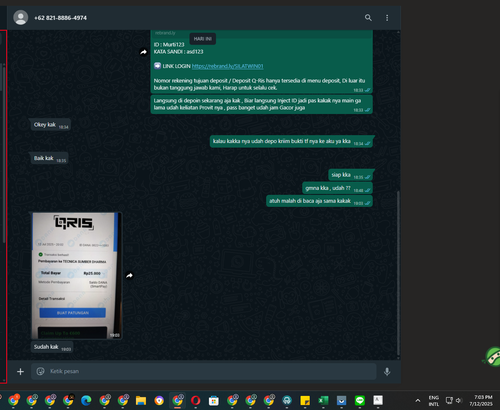
Task: Open Sticky Notes from taskbar
Action: click(x=305, y=400)
